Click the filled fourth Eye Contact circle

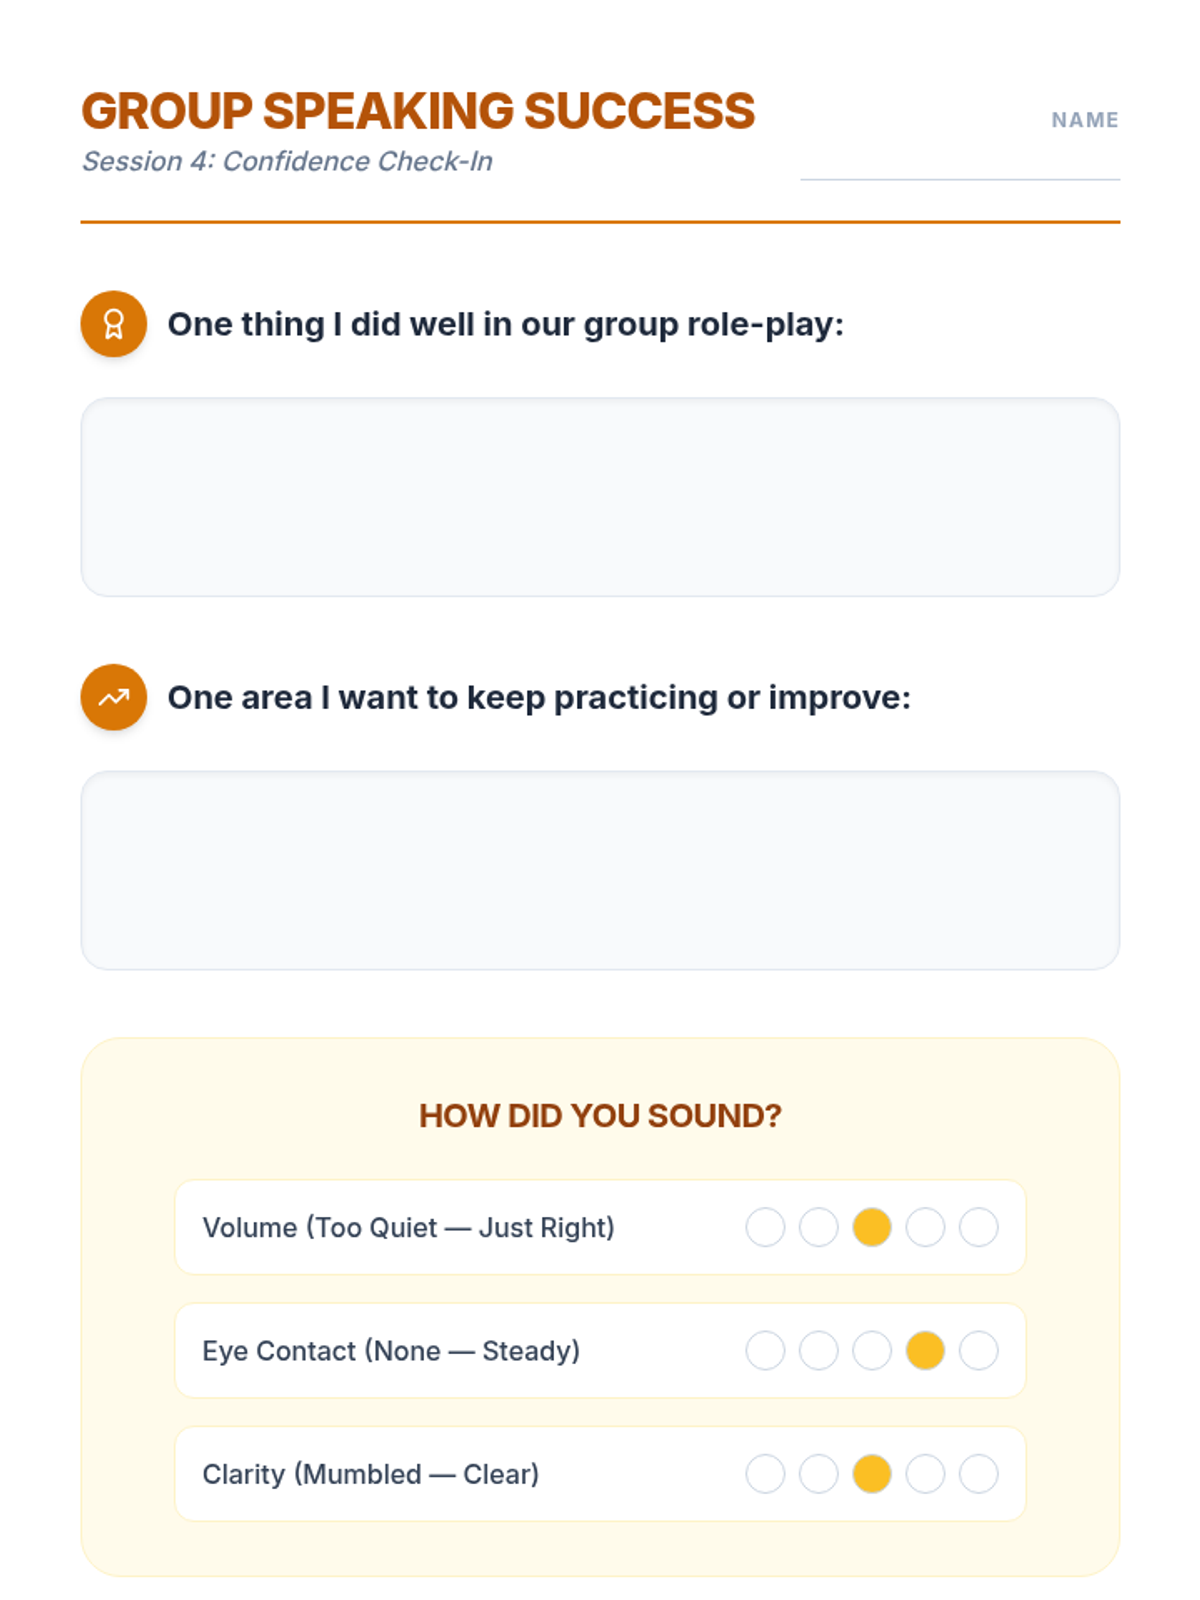(x=925, y=1350)
